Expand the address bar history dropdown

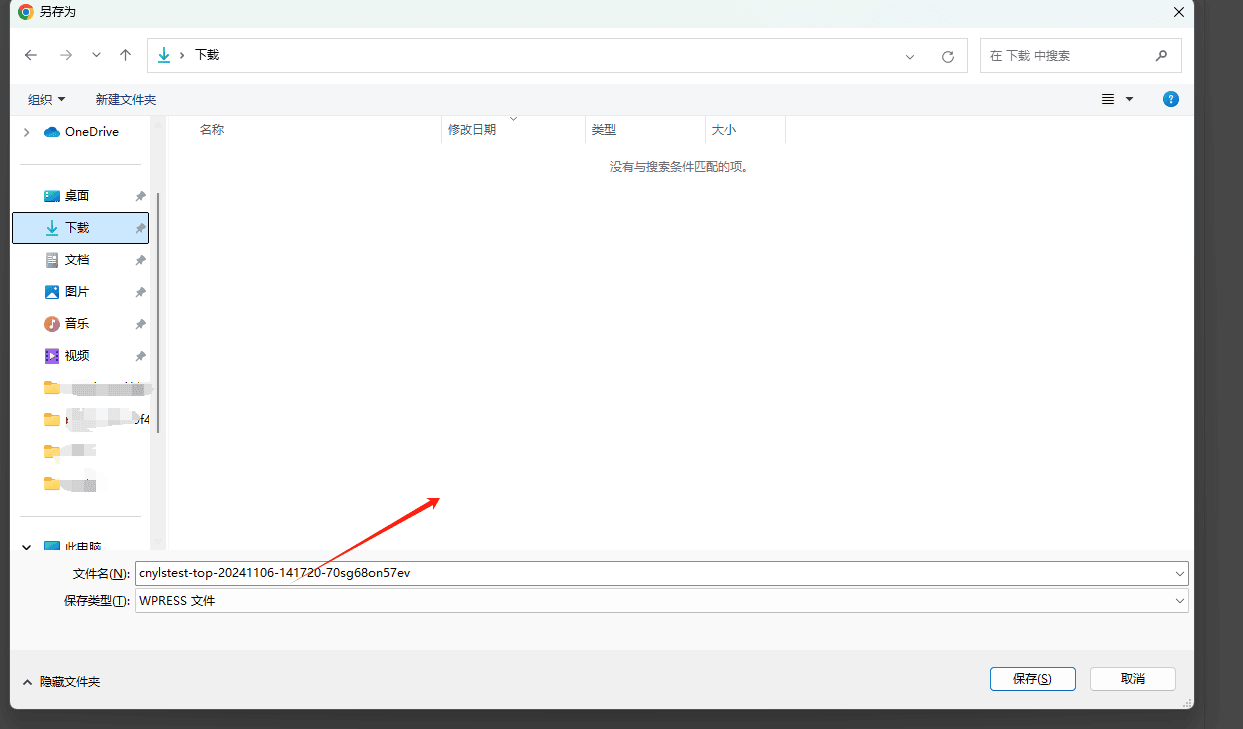point(910,57)
